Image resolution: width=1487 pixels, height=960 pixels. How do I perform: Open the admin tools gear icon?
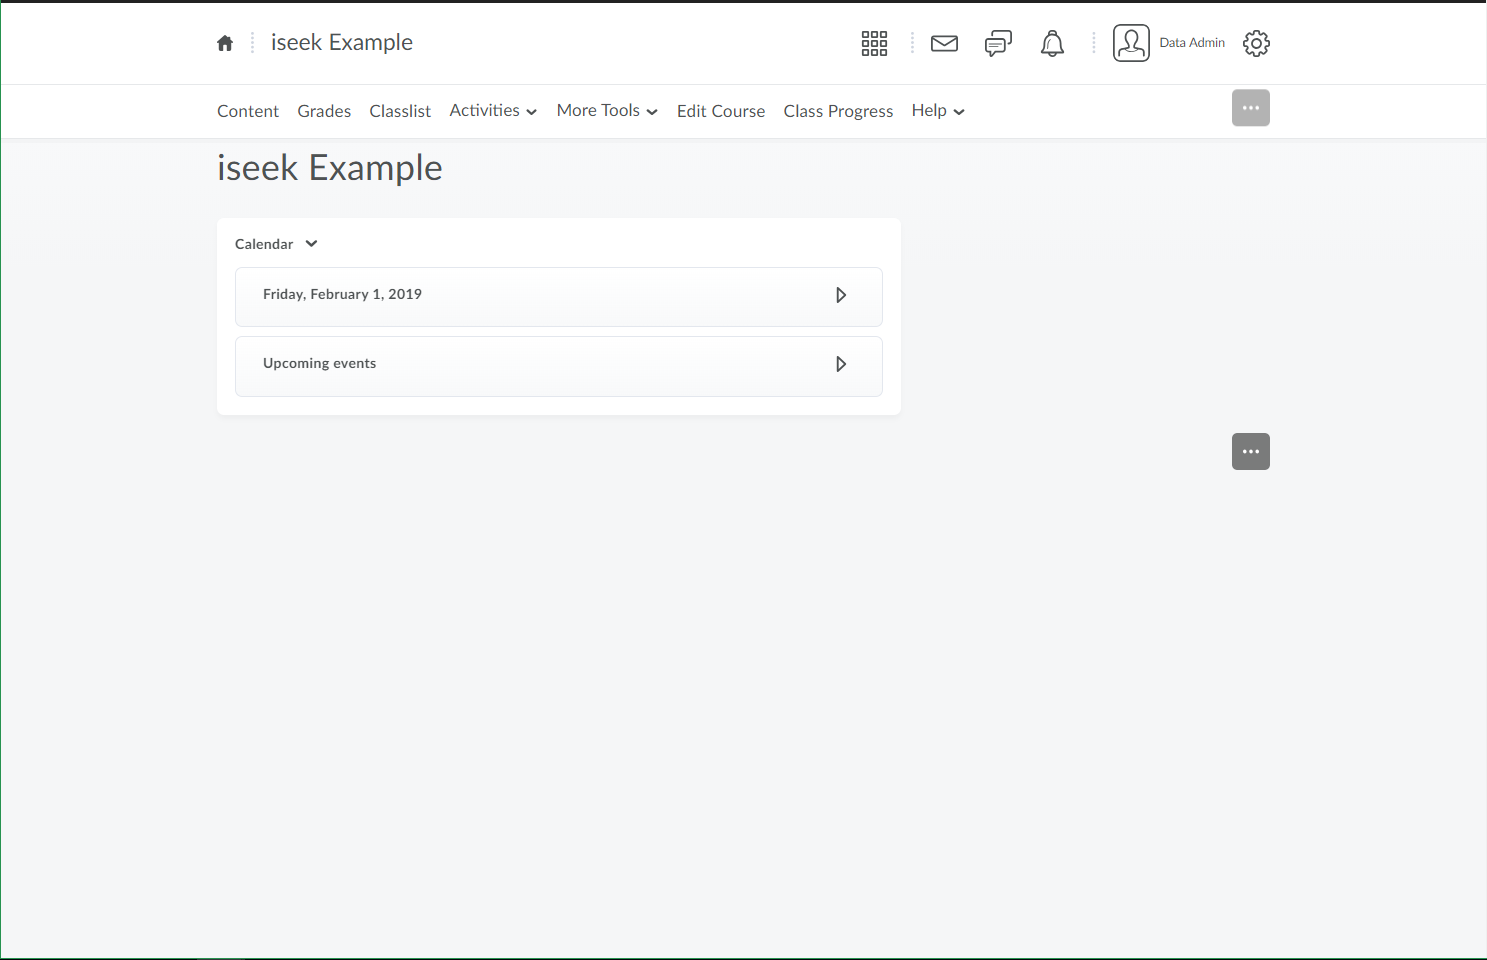1256,43
